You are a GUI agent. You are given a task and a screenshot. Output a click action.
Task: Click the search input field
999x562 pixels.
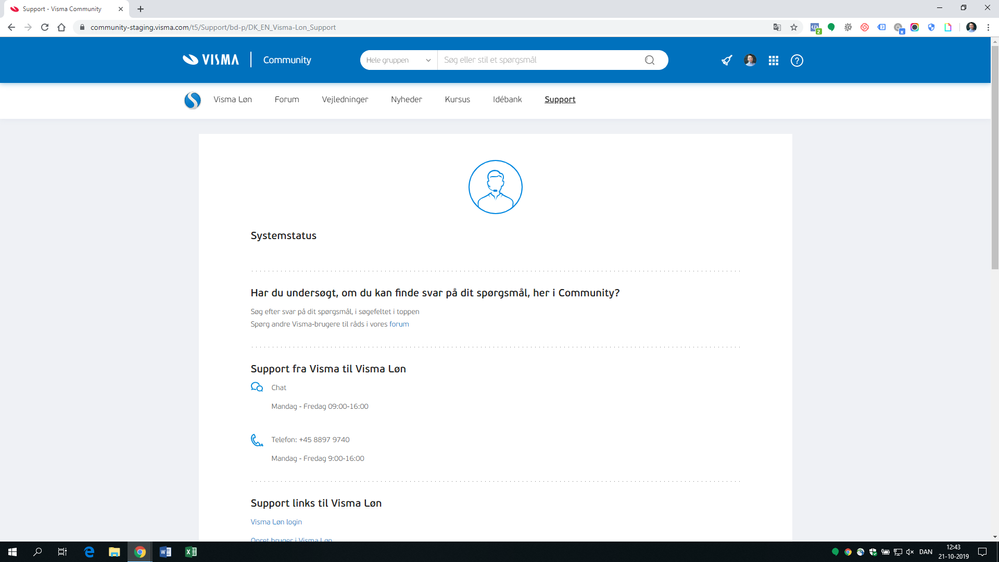pos(542,60)
